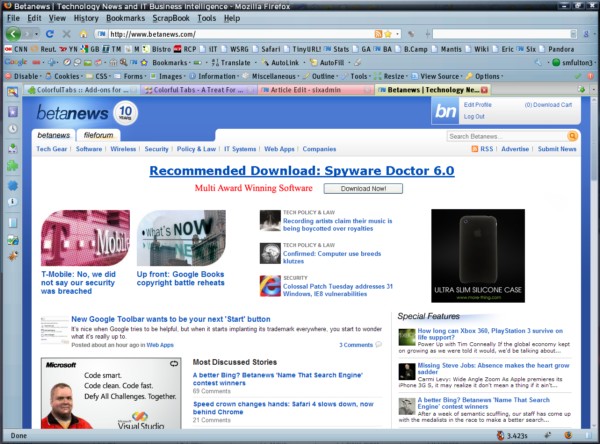
Task: Switch to the ColorfulTabs :: Add-ons tab
Action: pyautogui.click(x=81, y=90)
